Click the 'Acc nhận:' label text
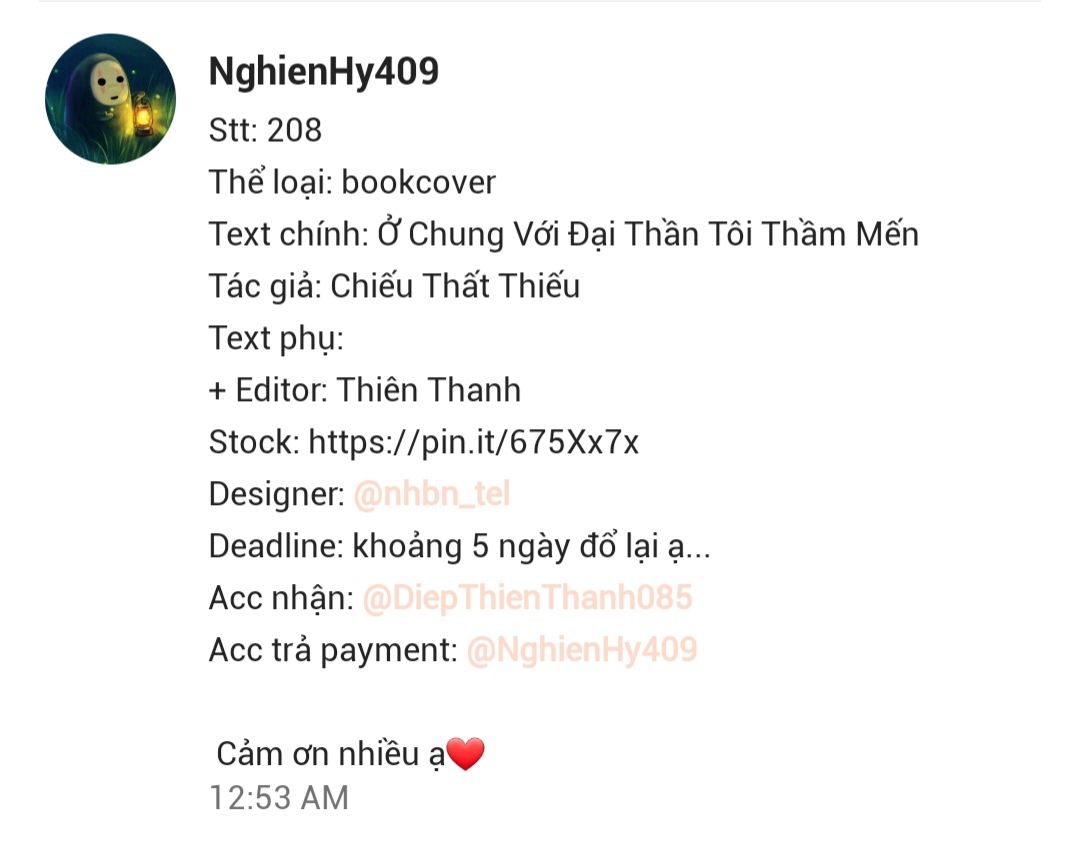The height and width of the screenshot is (867, 1080). click(x=281, y=598)
